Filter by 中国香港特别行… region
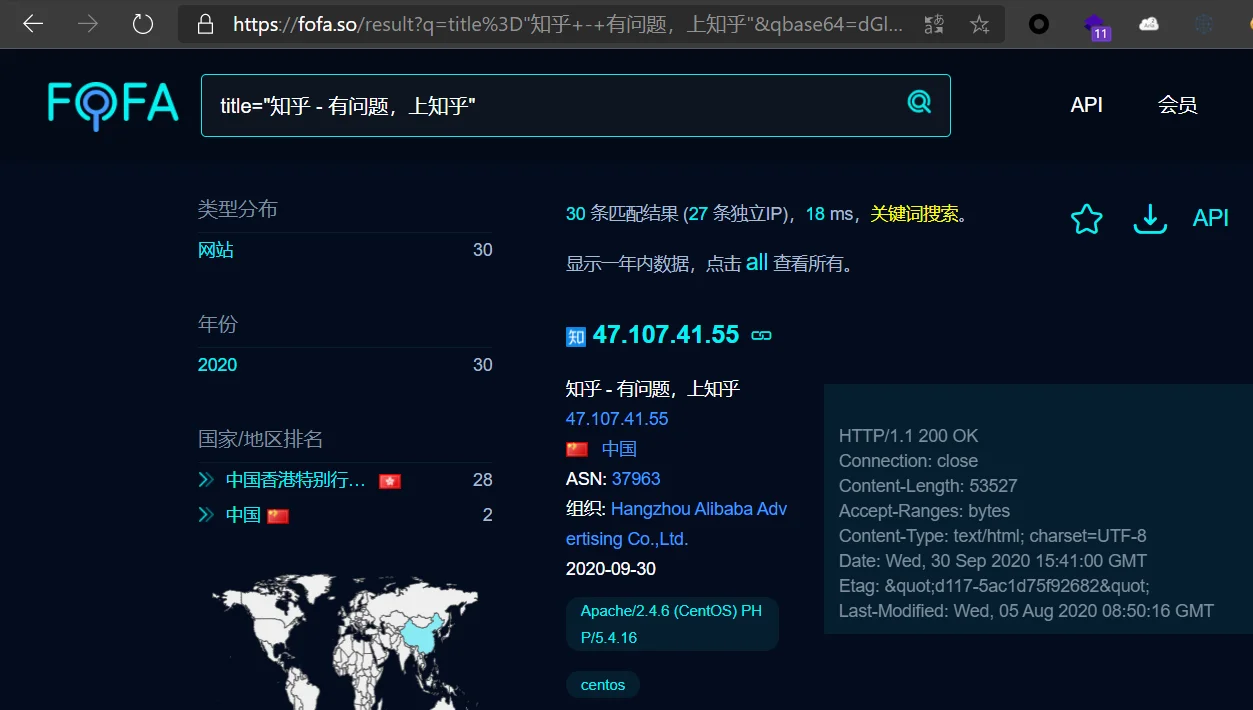Screen dimensions: 1253x710 [x=295, y=480]
